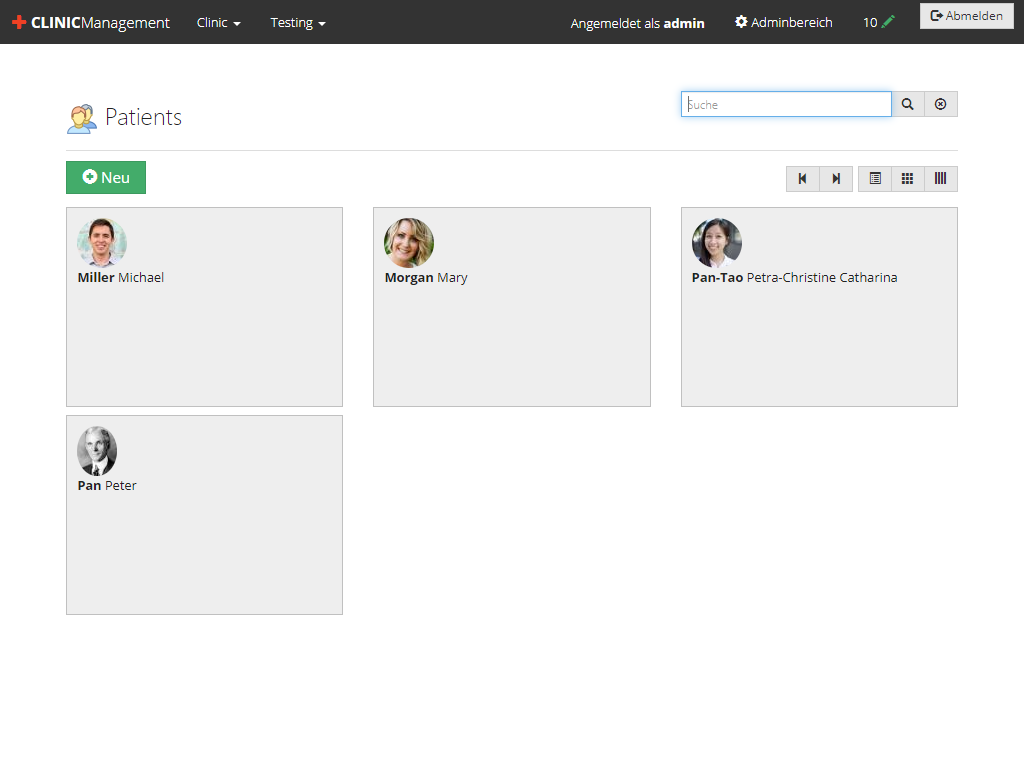The width and height of the screenshot is (1024, 768).
Task: Open Miller Michael's photo
Action: click(102, 243)
